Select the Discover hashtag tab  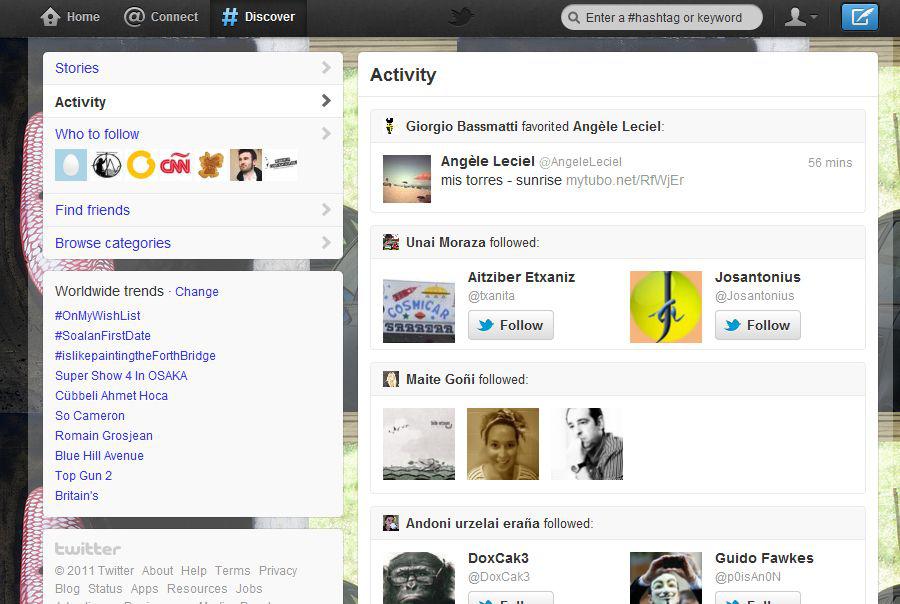[258, 17]
